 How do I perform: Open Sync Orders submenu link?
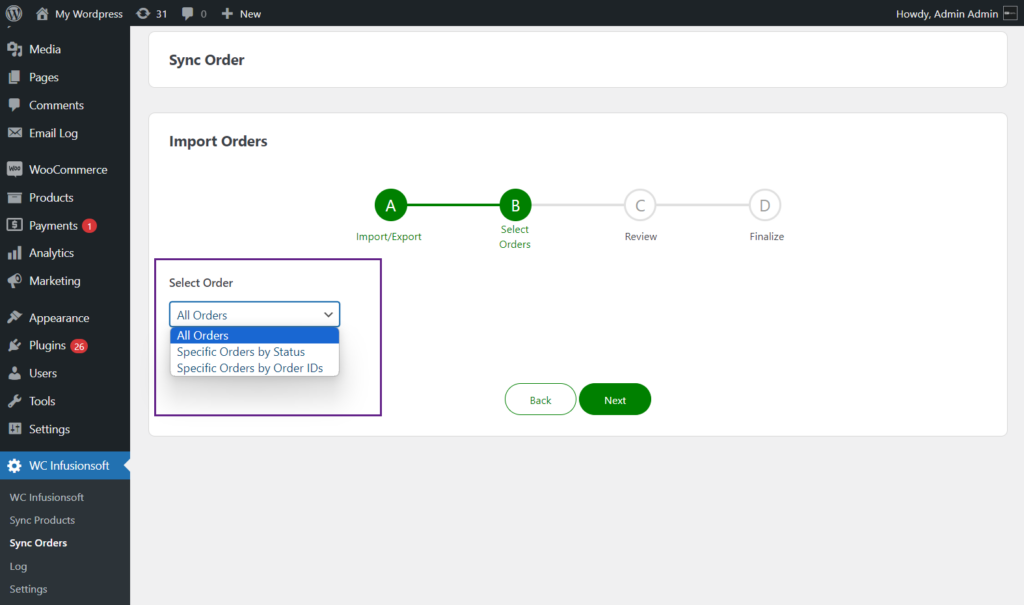tap(38, 543)
